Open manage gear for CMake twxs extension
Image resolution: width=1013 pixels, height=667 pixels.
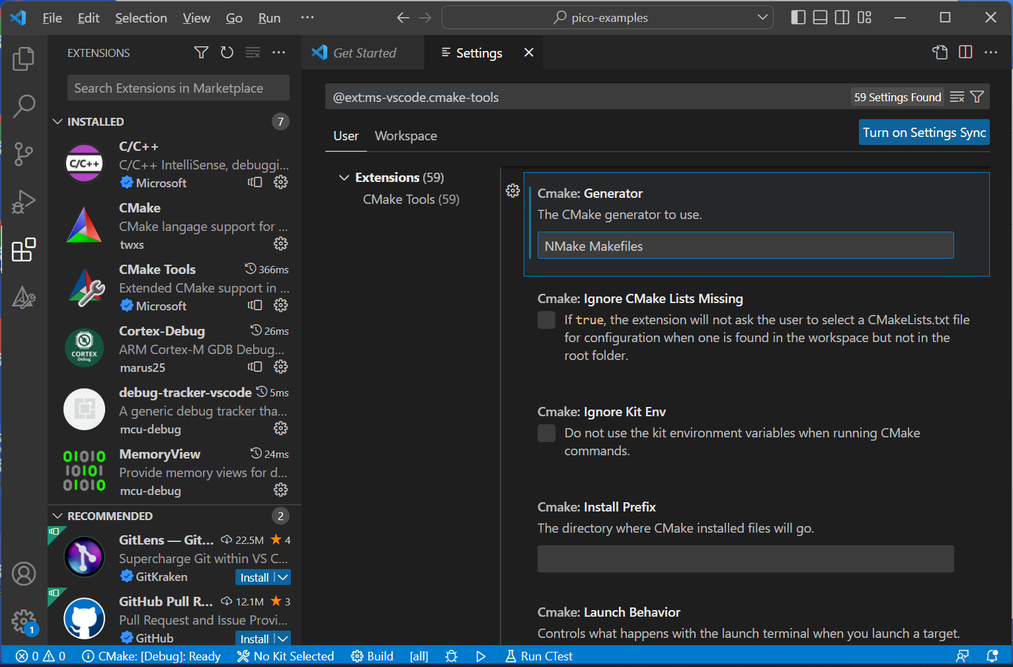280,244
